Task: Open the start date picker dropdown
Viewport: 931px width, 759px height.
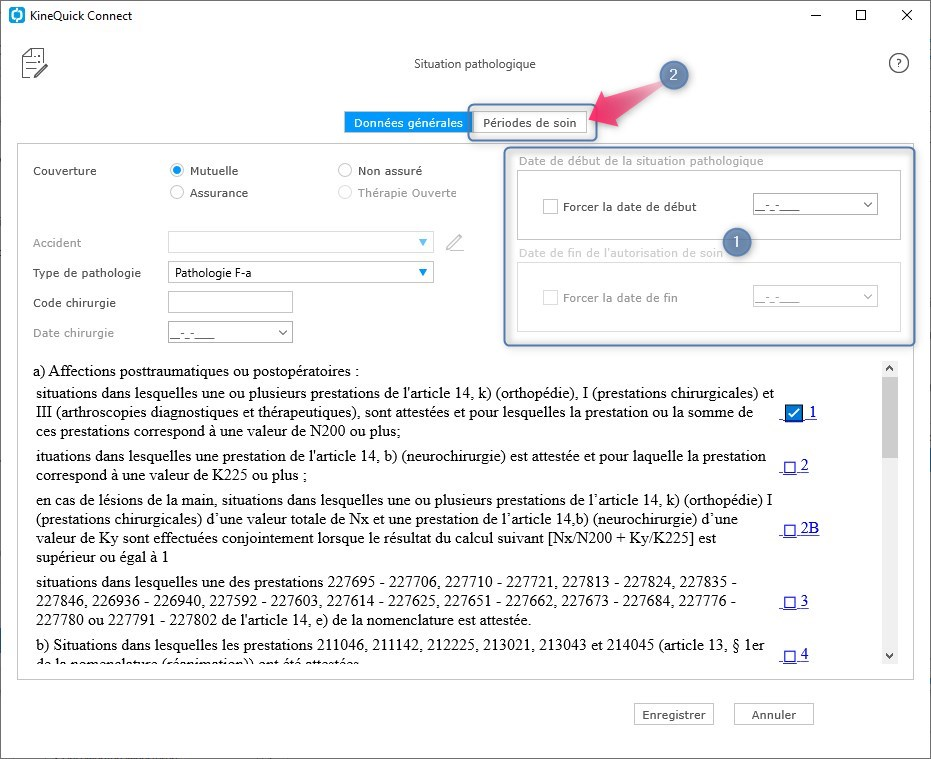Action: click(x=867, y=205)
